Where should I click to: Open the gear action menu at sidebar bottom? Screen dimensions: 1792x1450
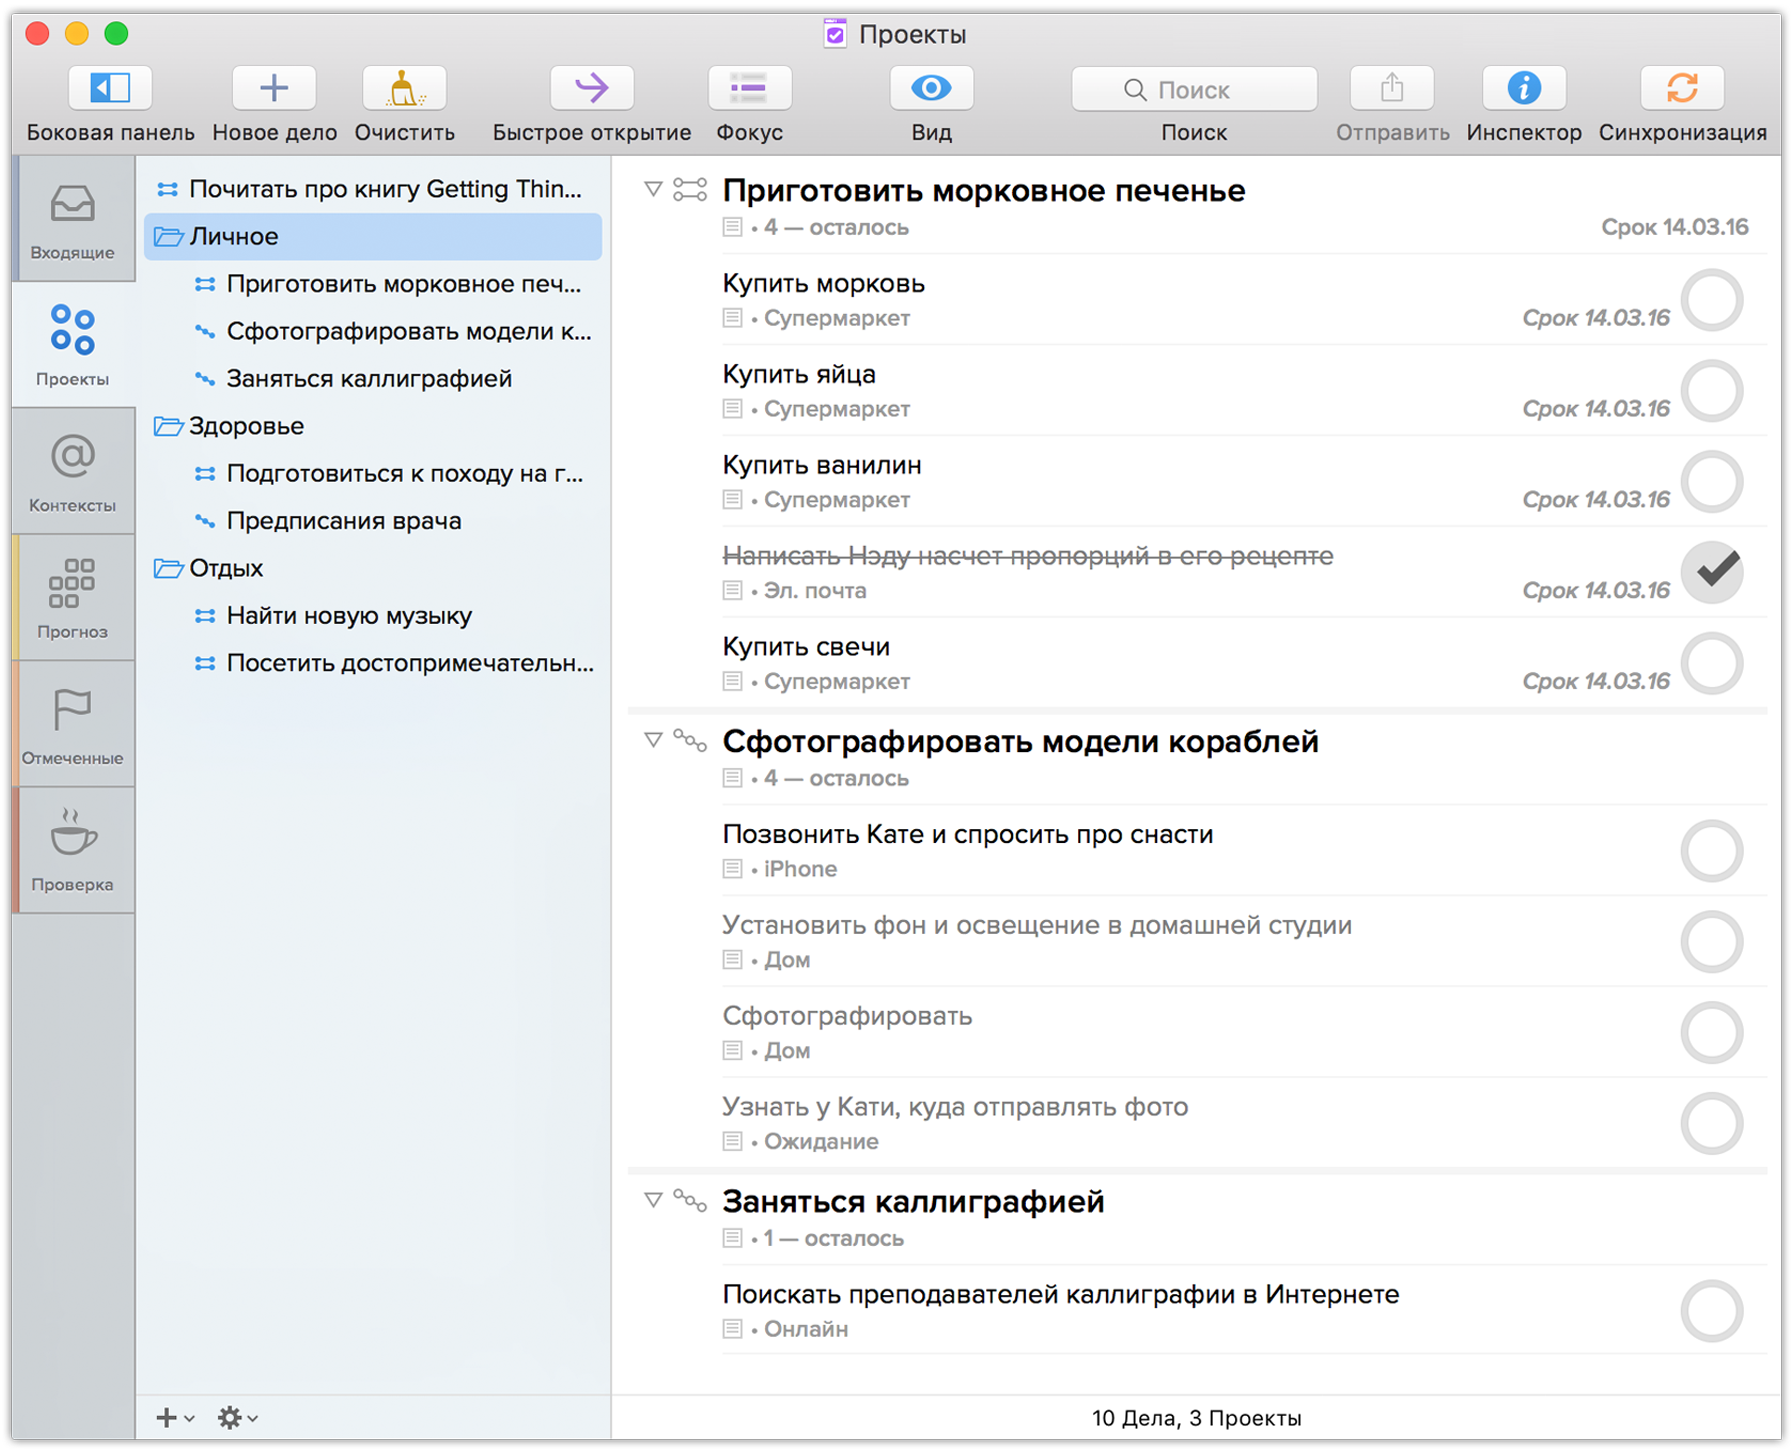(238, 1417)
